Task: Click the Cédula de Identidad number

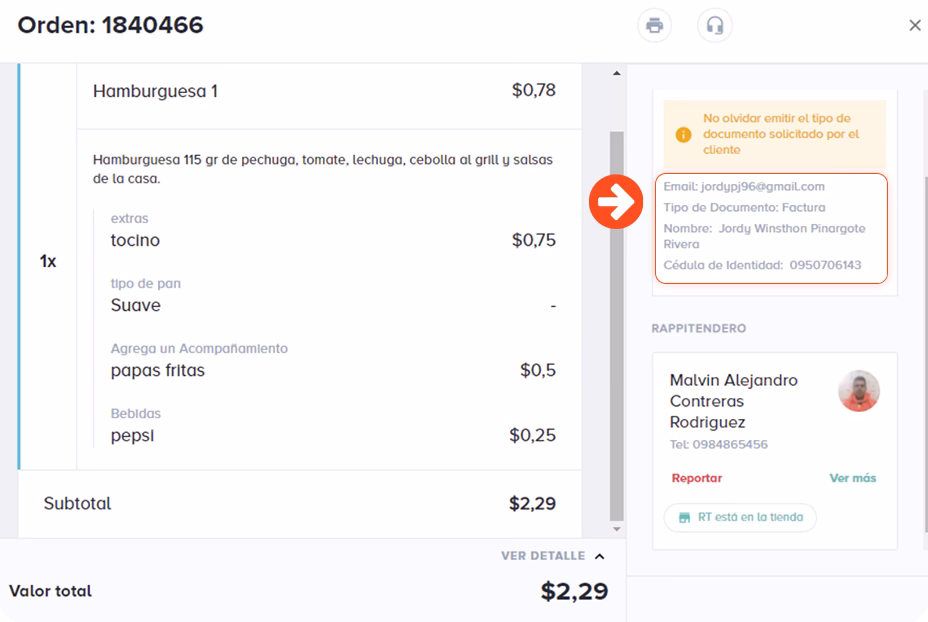Action: (824, 265)
